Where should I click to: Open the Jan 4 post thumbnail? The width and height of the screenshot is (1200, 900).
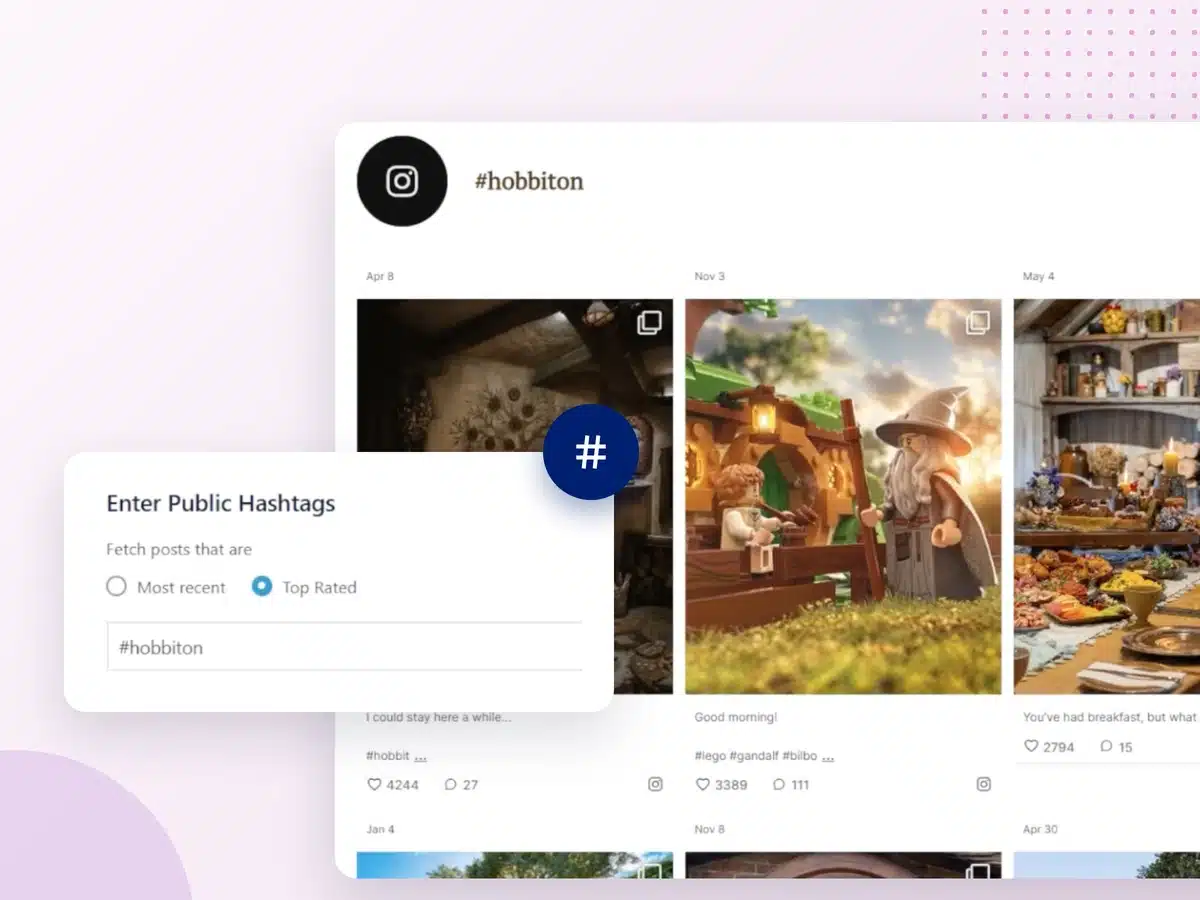pyautogui.click(x=514, y=865)
